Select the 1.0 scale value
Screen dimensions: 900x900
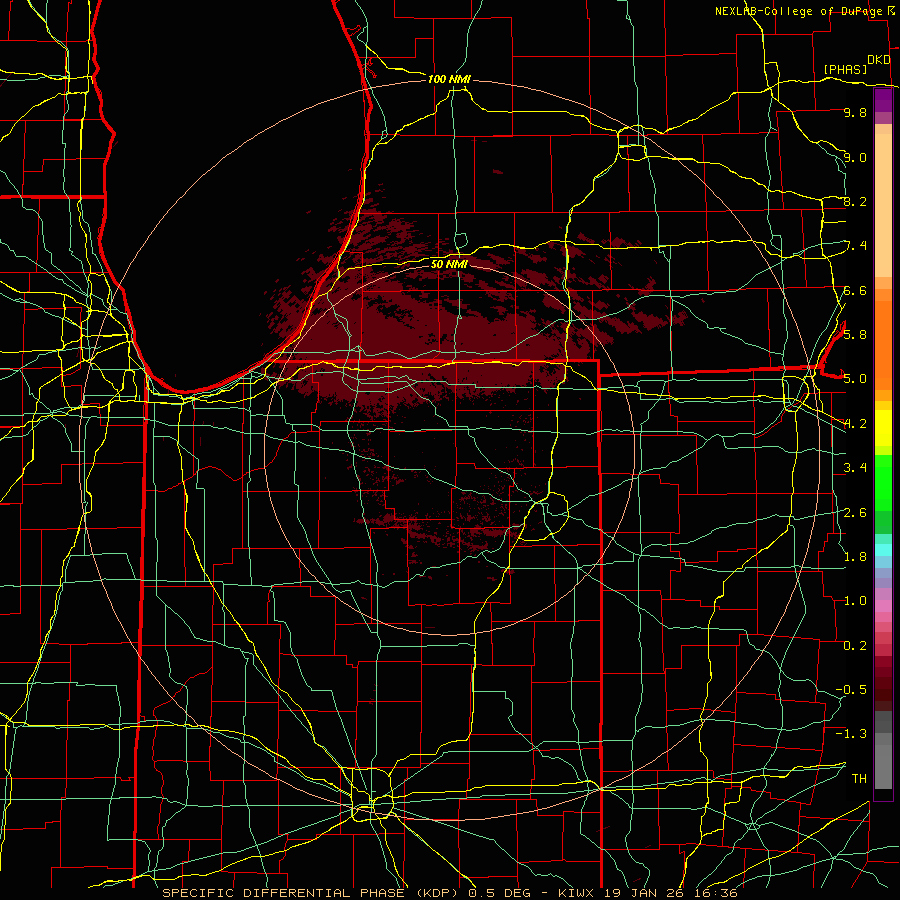coord(855,601)
